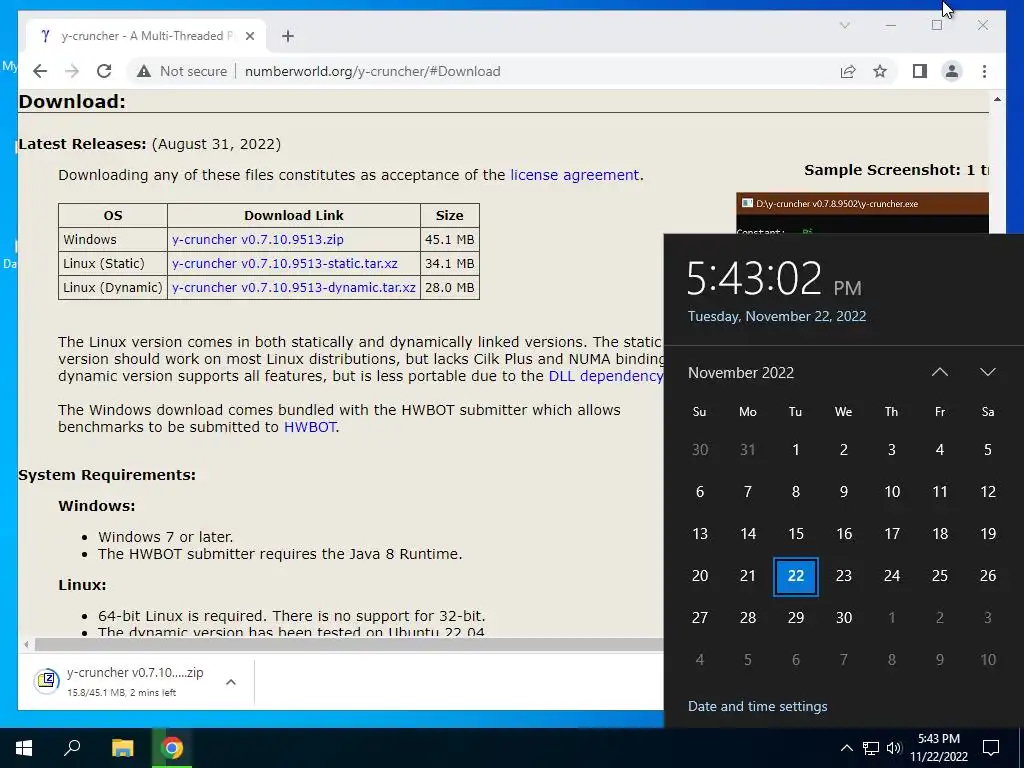Image resolution: width=1024 pixels, height=768 pixels.
Task: Reload the y-cruncher page
Action: point(104,71)
